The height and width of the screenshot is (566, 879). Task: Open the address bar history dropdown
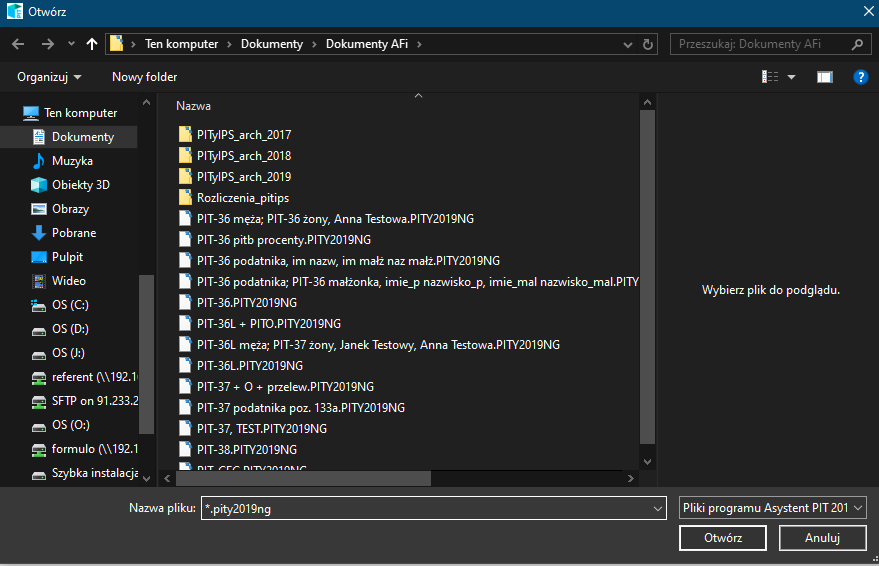pyautogui.click(x=628, y=44)
